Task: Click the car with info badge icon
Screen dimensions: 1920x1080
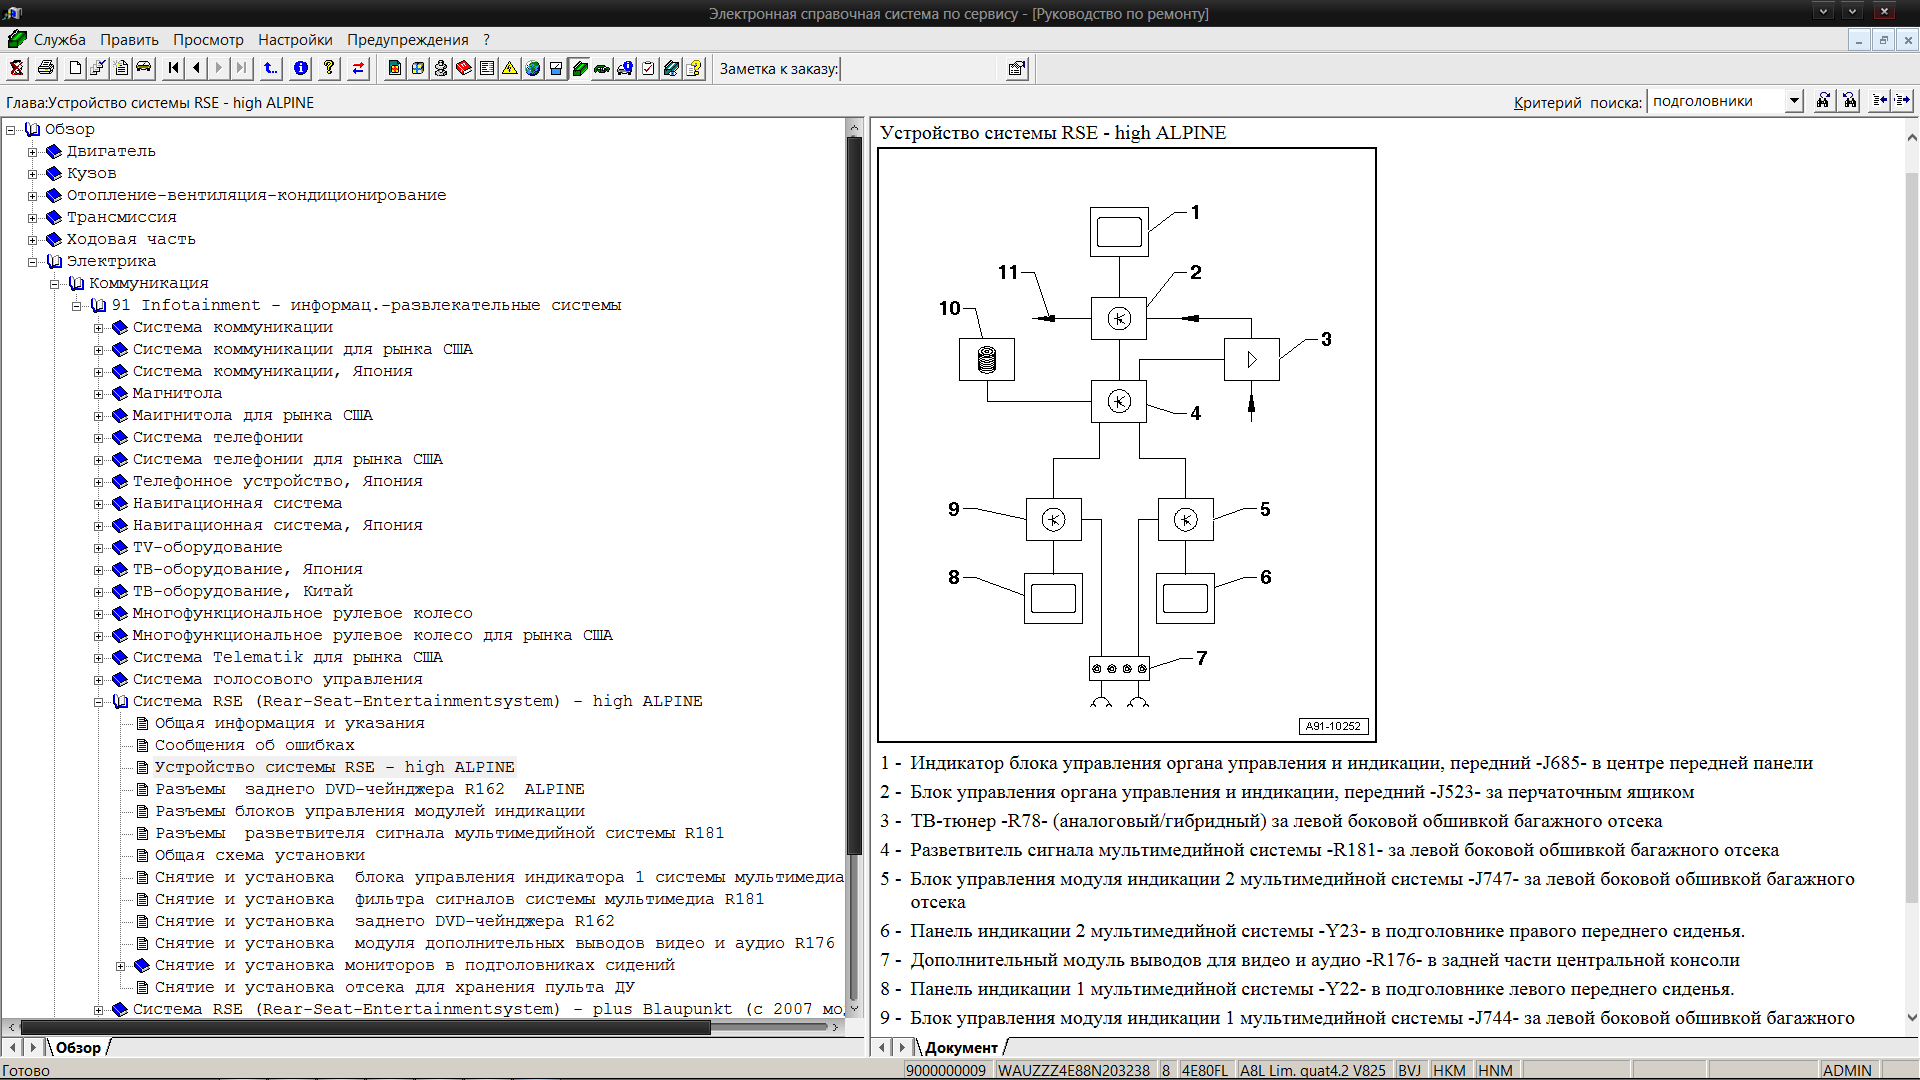Action: [x=625, y=69]
